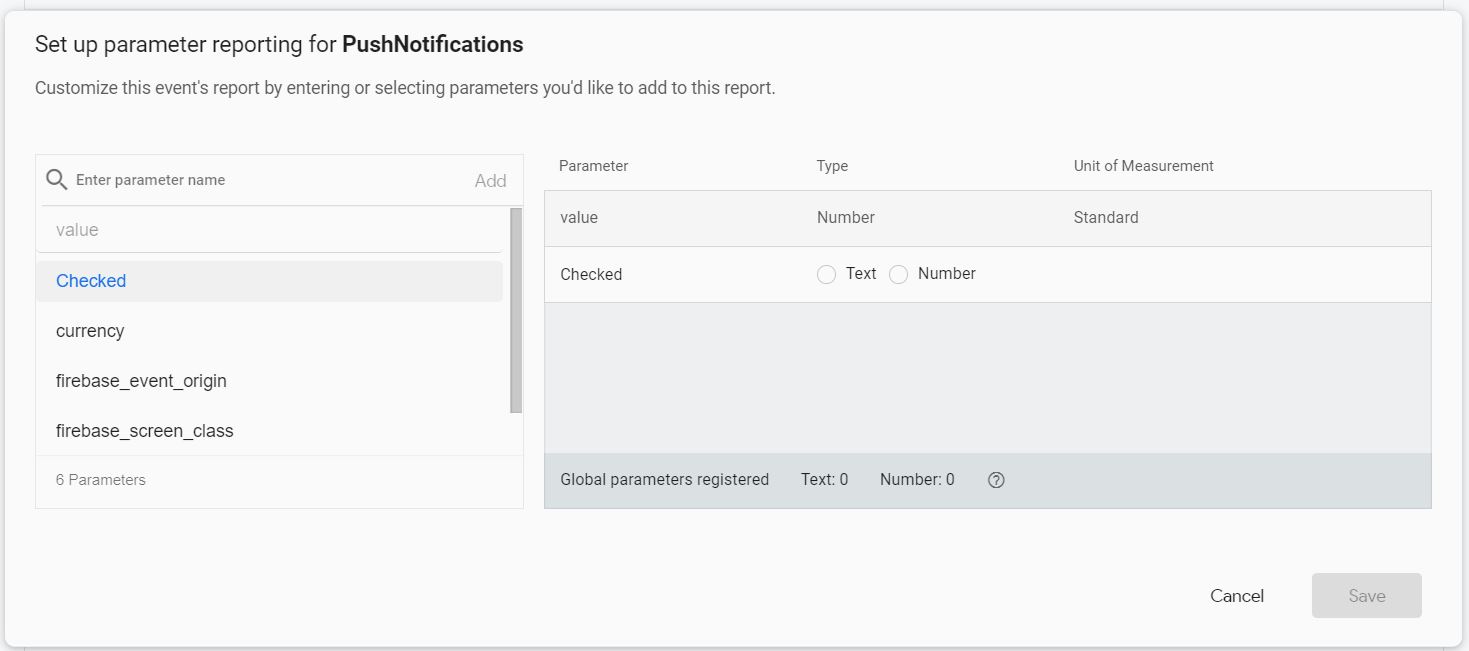Select the value suggestion entry
This screenshot has height=651, width=1469.
pos(79,229)
